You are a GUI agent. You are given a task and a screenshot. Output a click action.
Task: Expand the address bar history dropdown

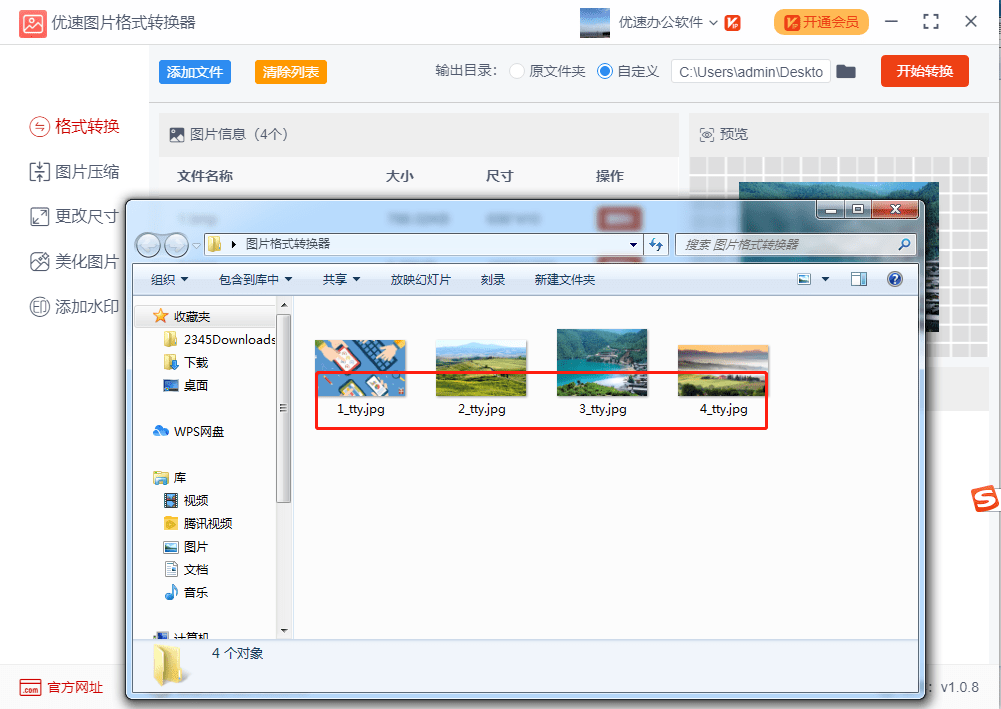(633, 244)
